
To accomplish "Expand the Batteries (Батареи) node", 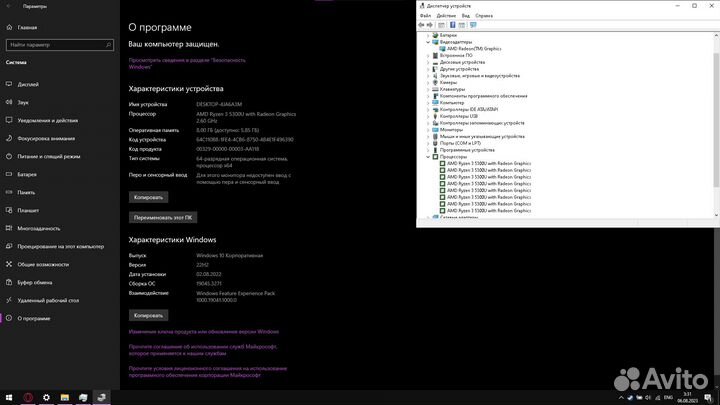I will (428, 35).
